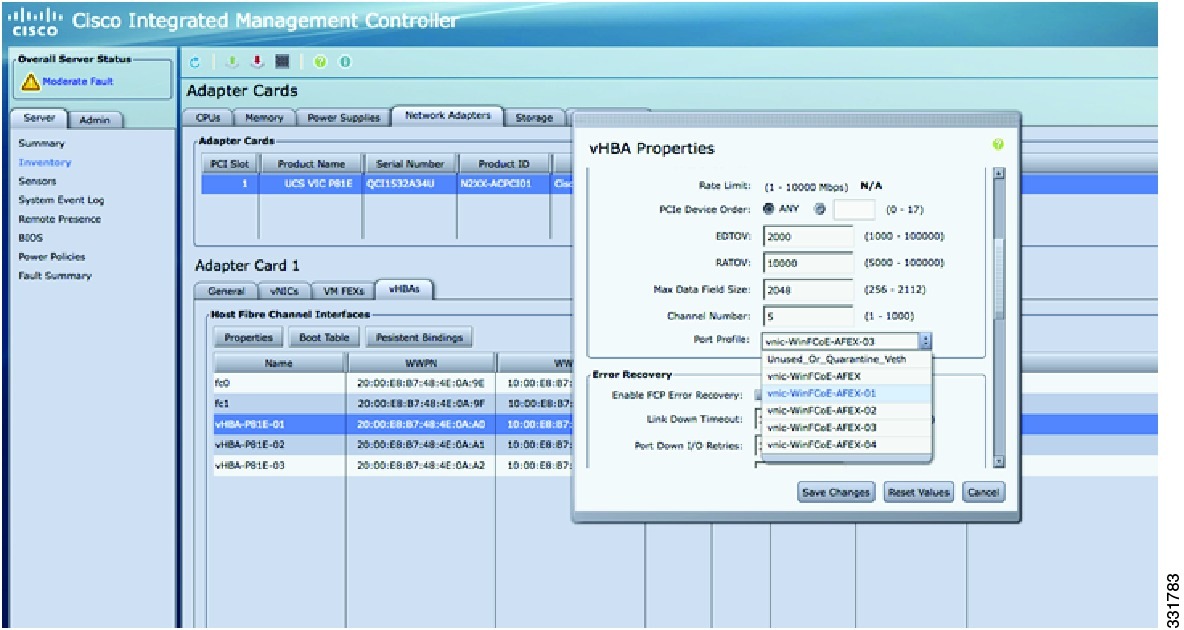Switch to the General tab of Adapter Card 1
Screen dimensions: 1184x630
226,292
